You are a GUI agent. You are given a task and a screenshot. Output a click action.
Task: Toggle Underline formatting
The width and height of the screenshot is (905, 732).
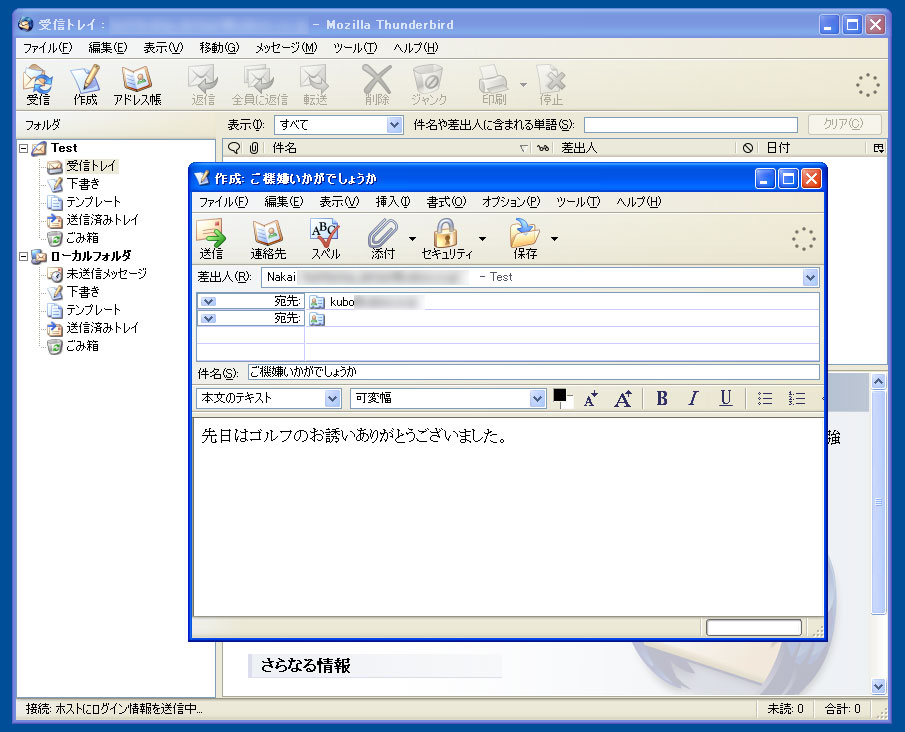pos(726,398)
